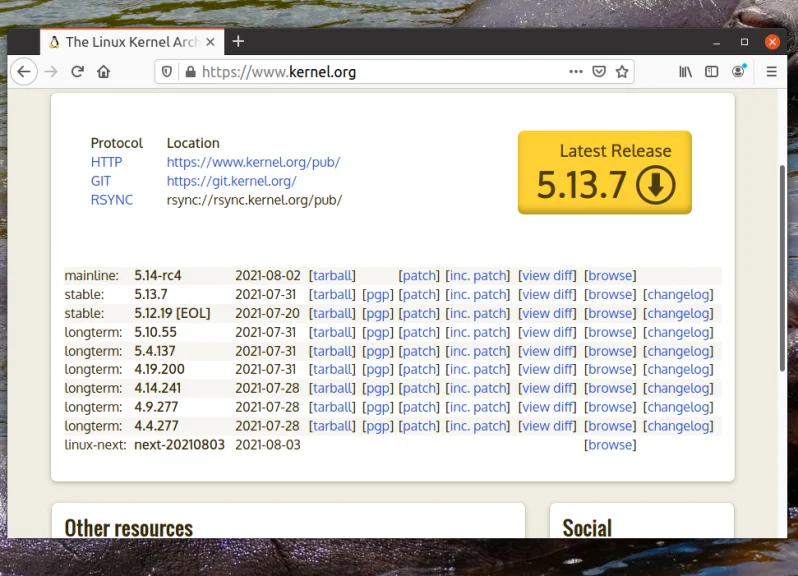Screen dimensions: 798x576
Task: Open mainline 5.14-rc4 patch link
Action: [x=419, y=276]
